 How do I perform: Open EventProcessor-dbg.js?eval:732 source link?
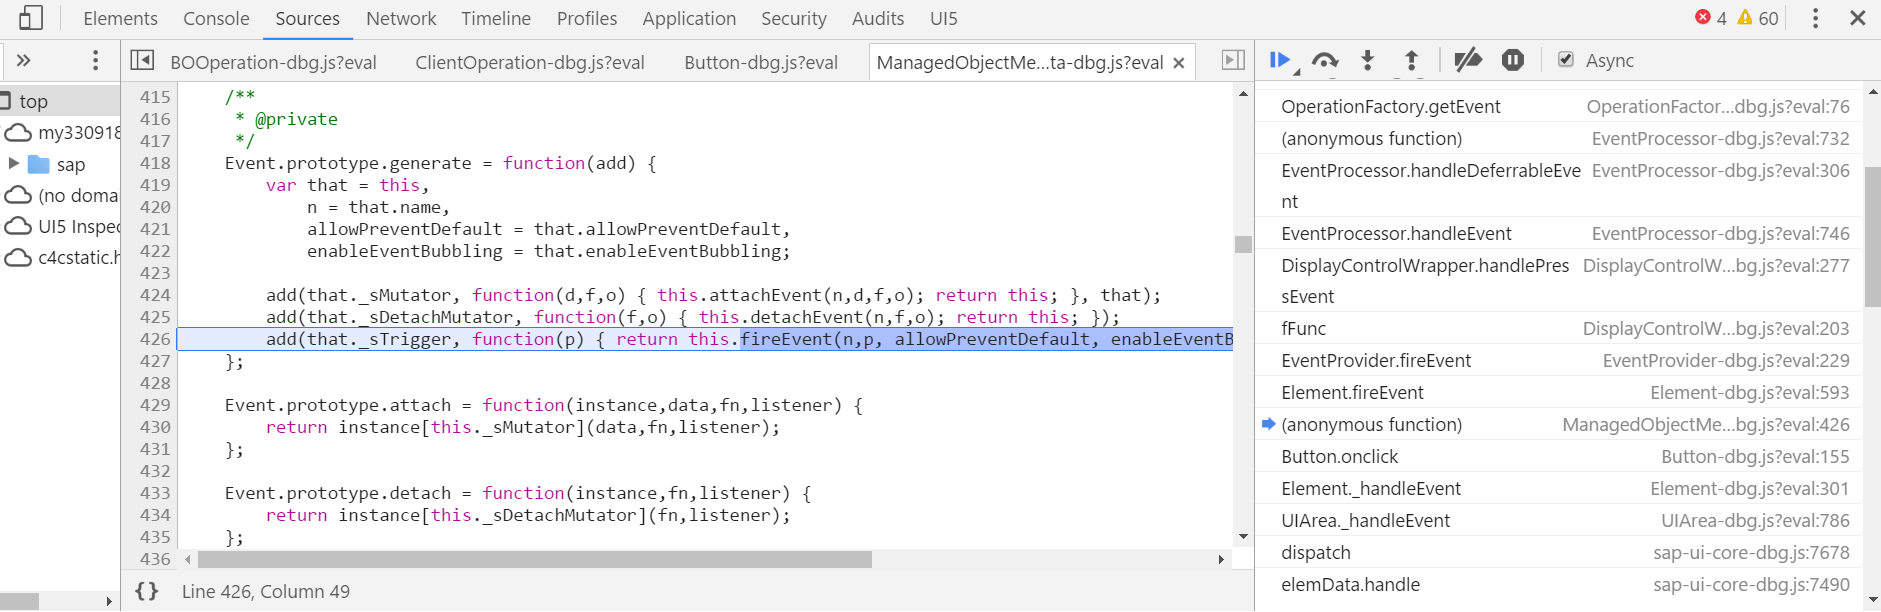coord(1720,139)
